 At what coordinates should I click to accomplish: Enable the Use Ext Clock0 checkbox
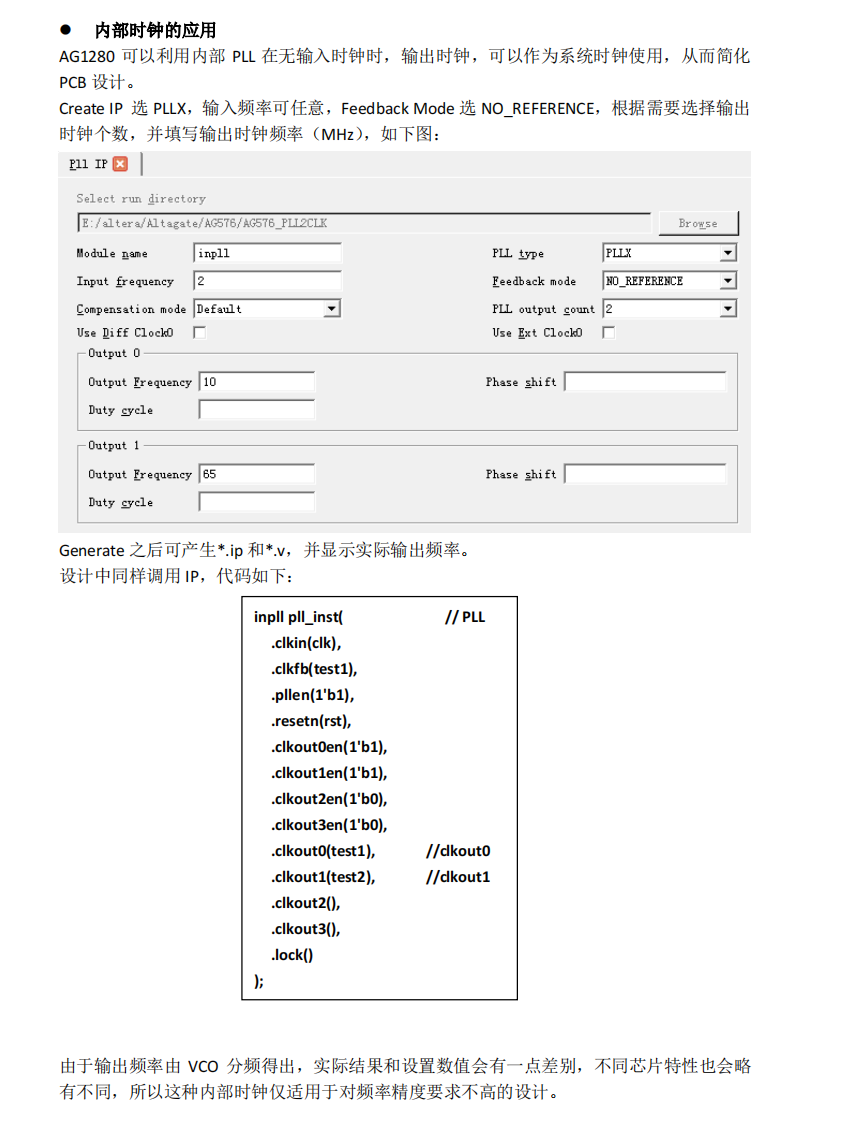[x=608, y=333]
